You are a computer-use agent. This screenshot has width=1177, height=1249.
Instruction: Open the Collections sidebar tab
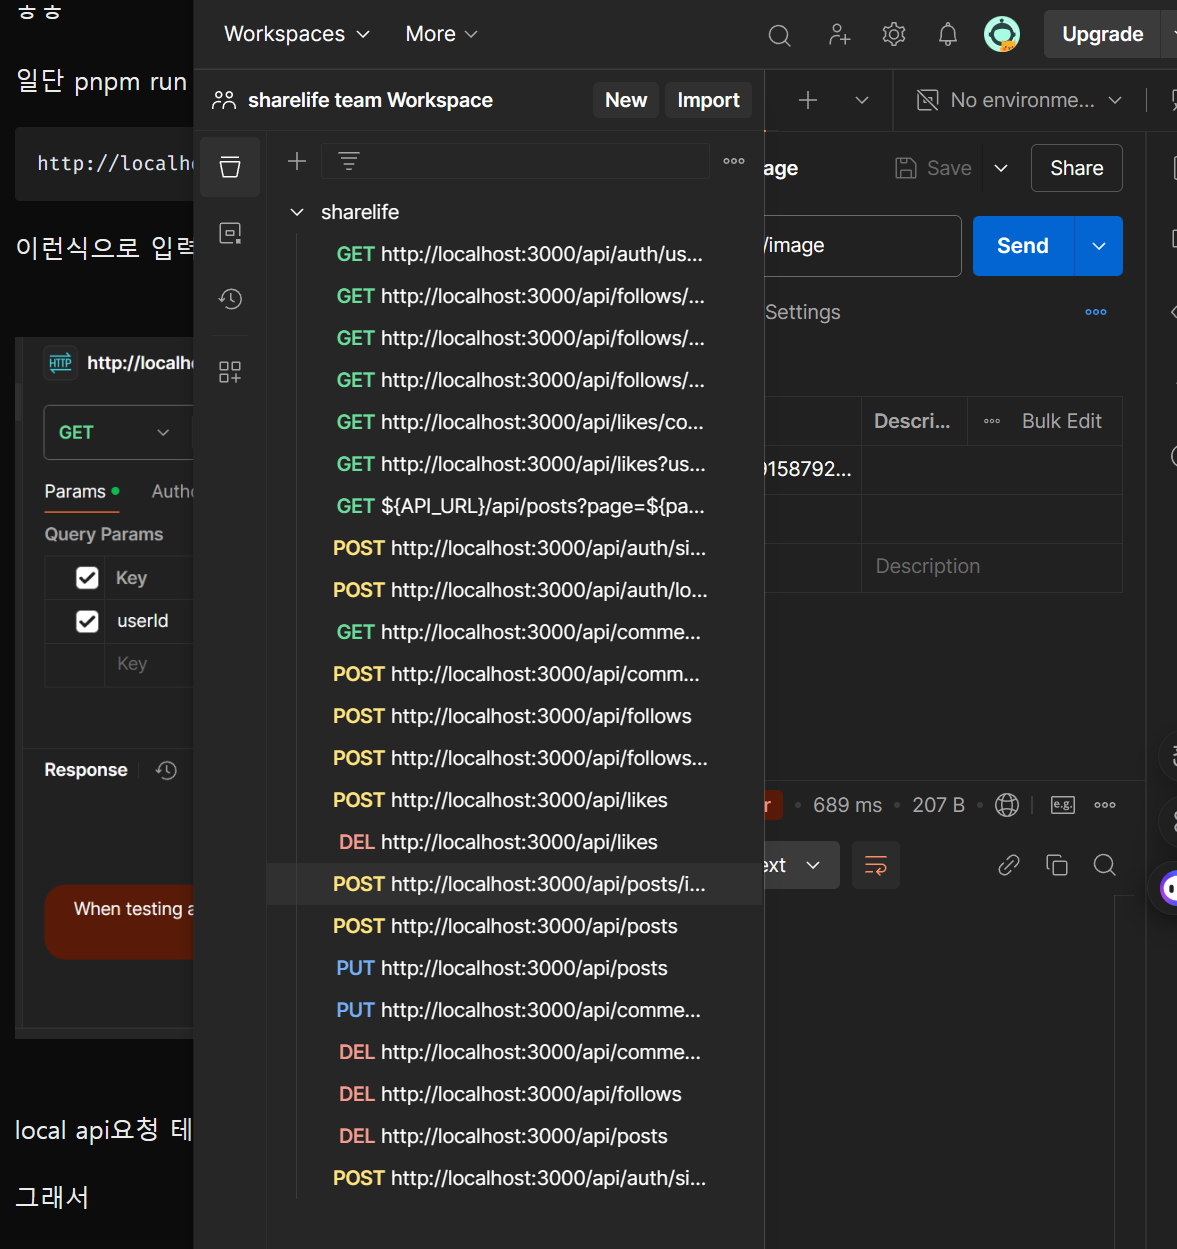230,167
